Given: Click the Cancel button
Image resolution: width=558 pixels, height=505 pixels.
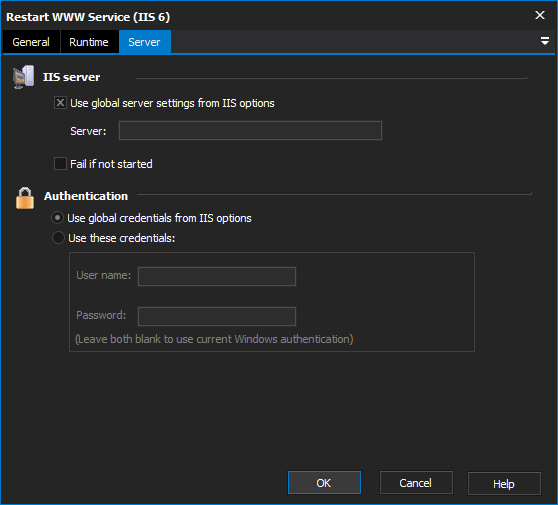Looking at the screenshot, I should (416, 483).
